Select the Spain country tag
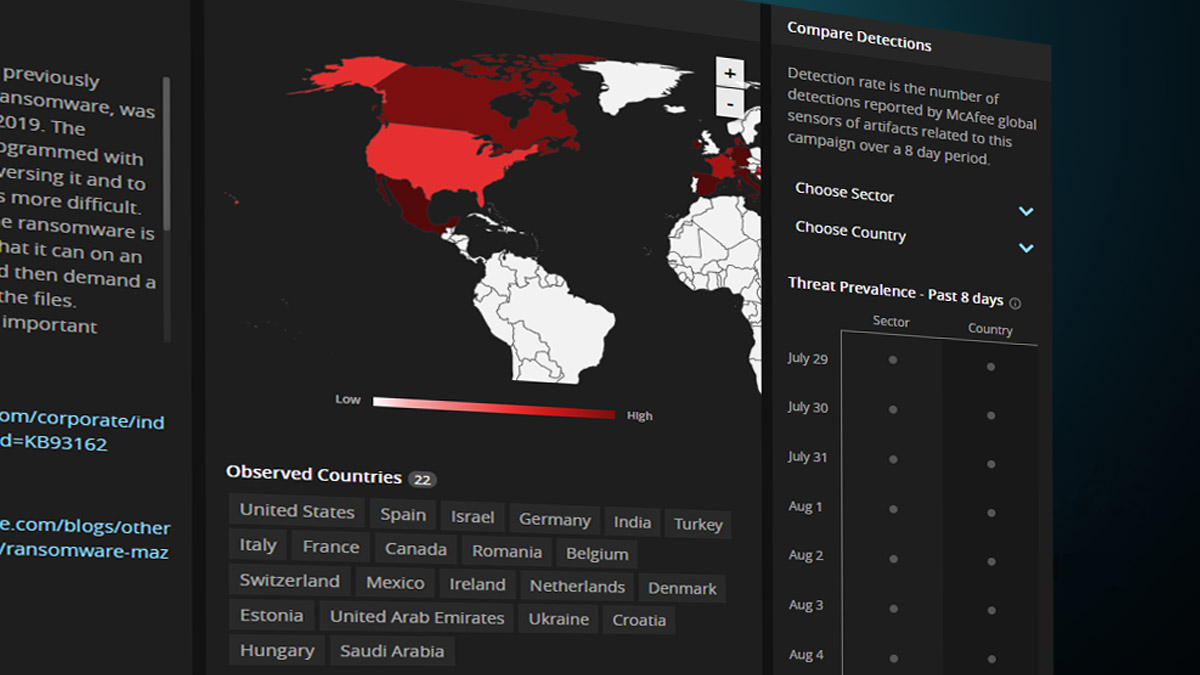 click(403, 514)
